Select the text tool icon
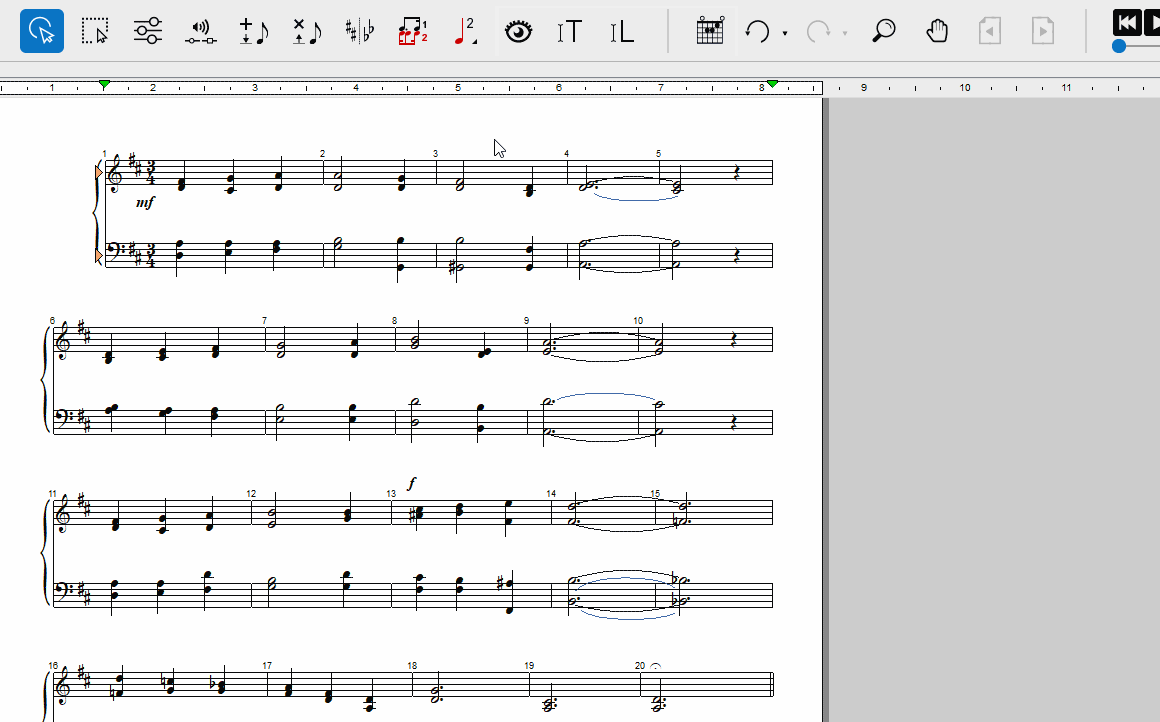This screenshot has height=722, width=1160. click(x=570, y=32)
